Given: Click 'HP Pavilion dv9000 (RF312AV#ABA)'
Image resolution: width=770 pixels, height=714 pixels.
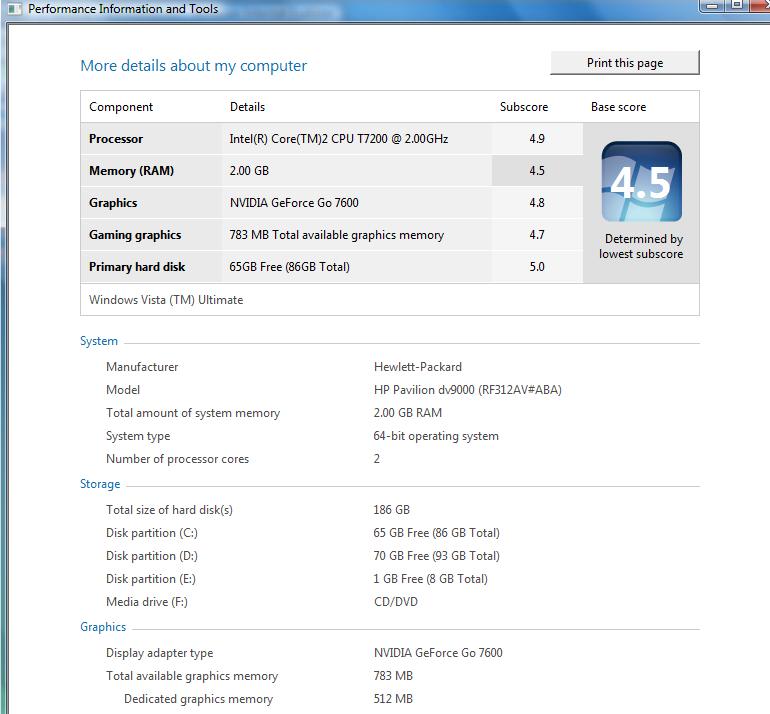Looking at the screenshot, I should pyautogui.click(x=468, y=390).
